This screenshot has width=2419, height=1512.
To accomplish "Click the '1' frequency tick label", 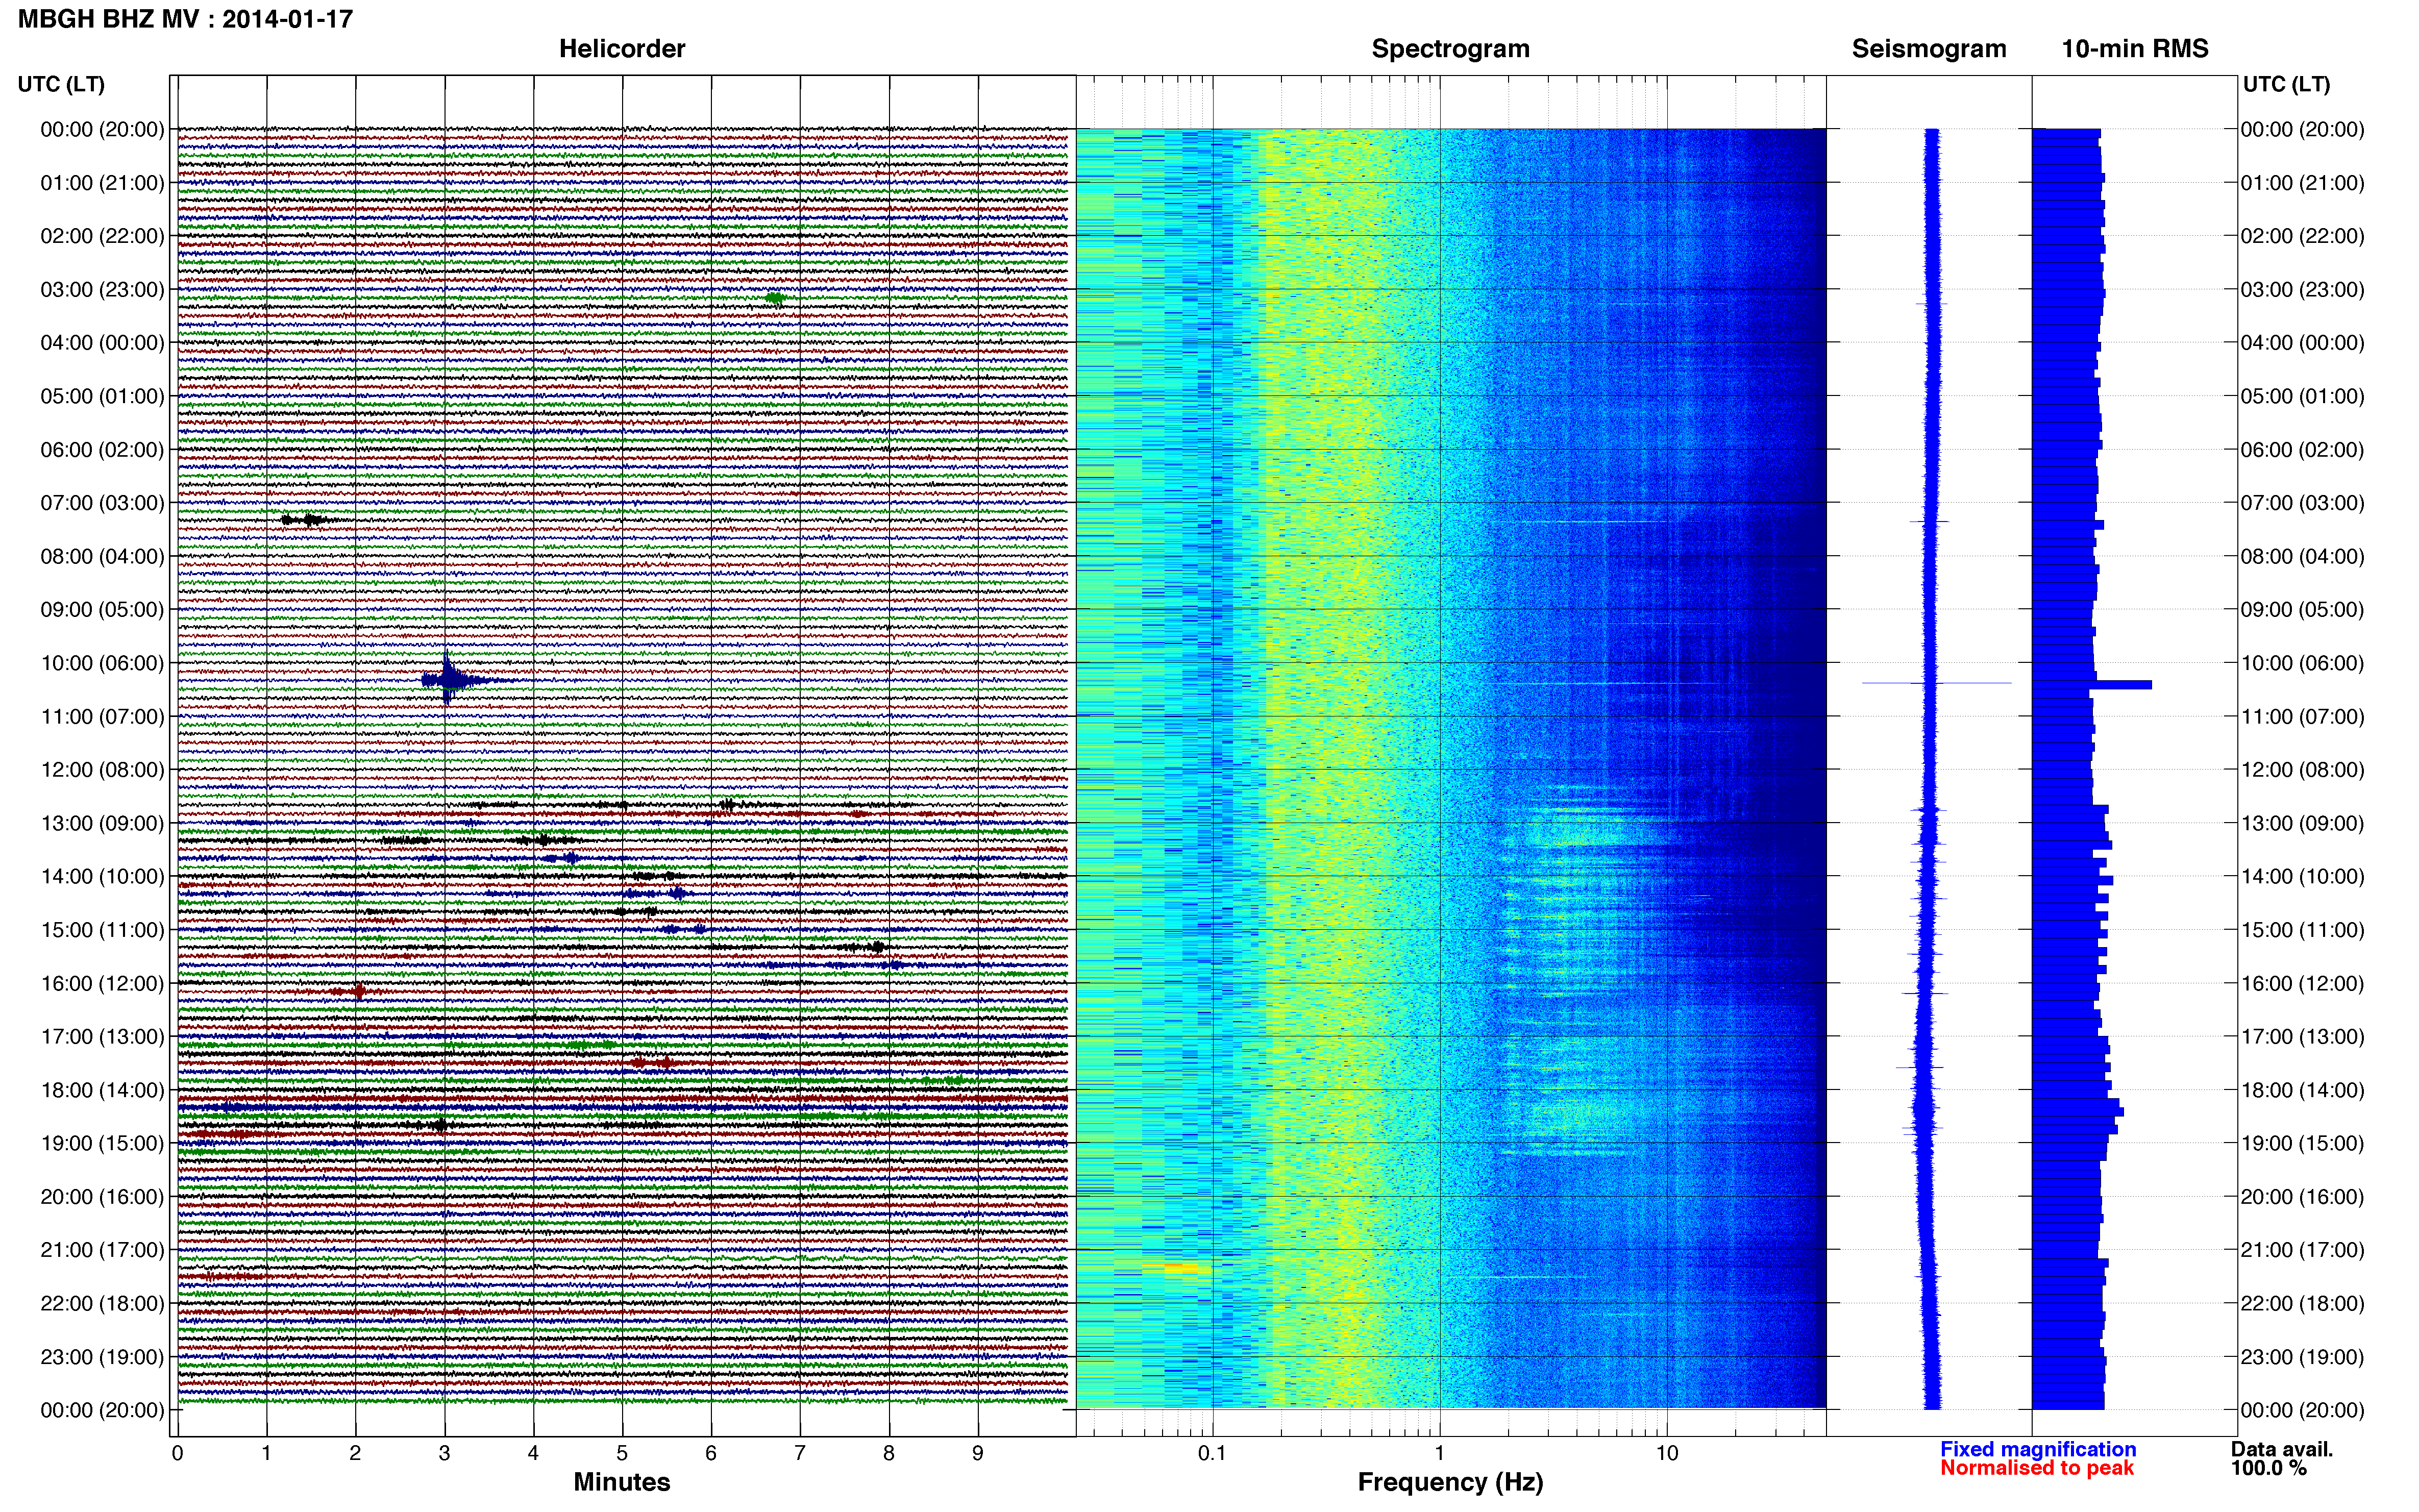I will click(1440, 1453).
